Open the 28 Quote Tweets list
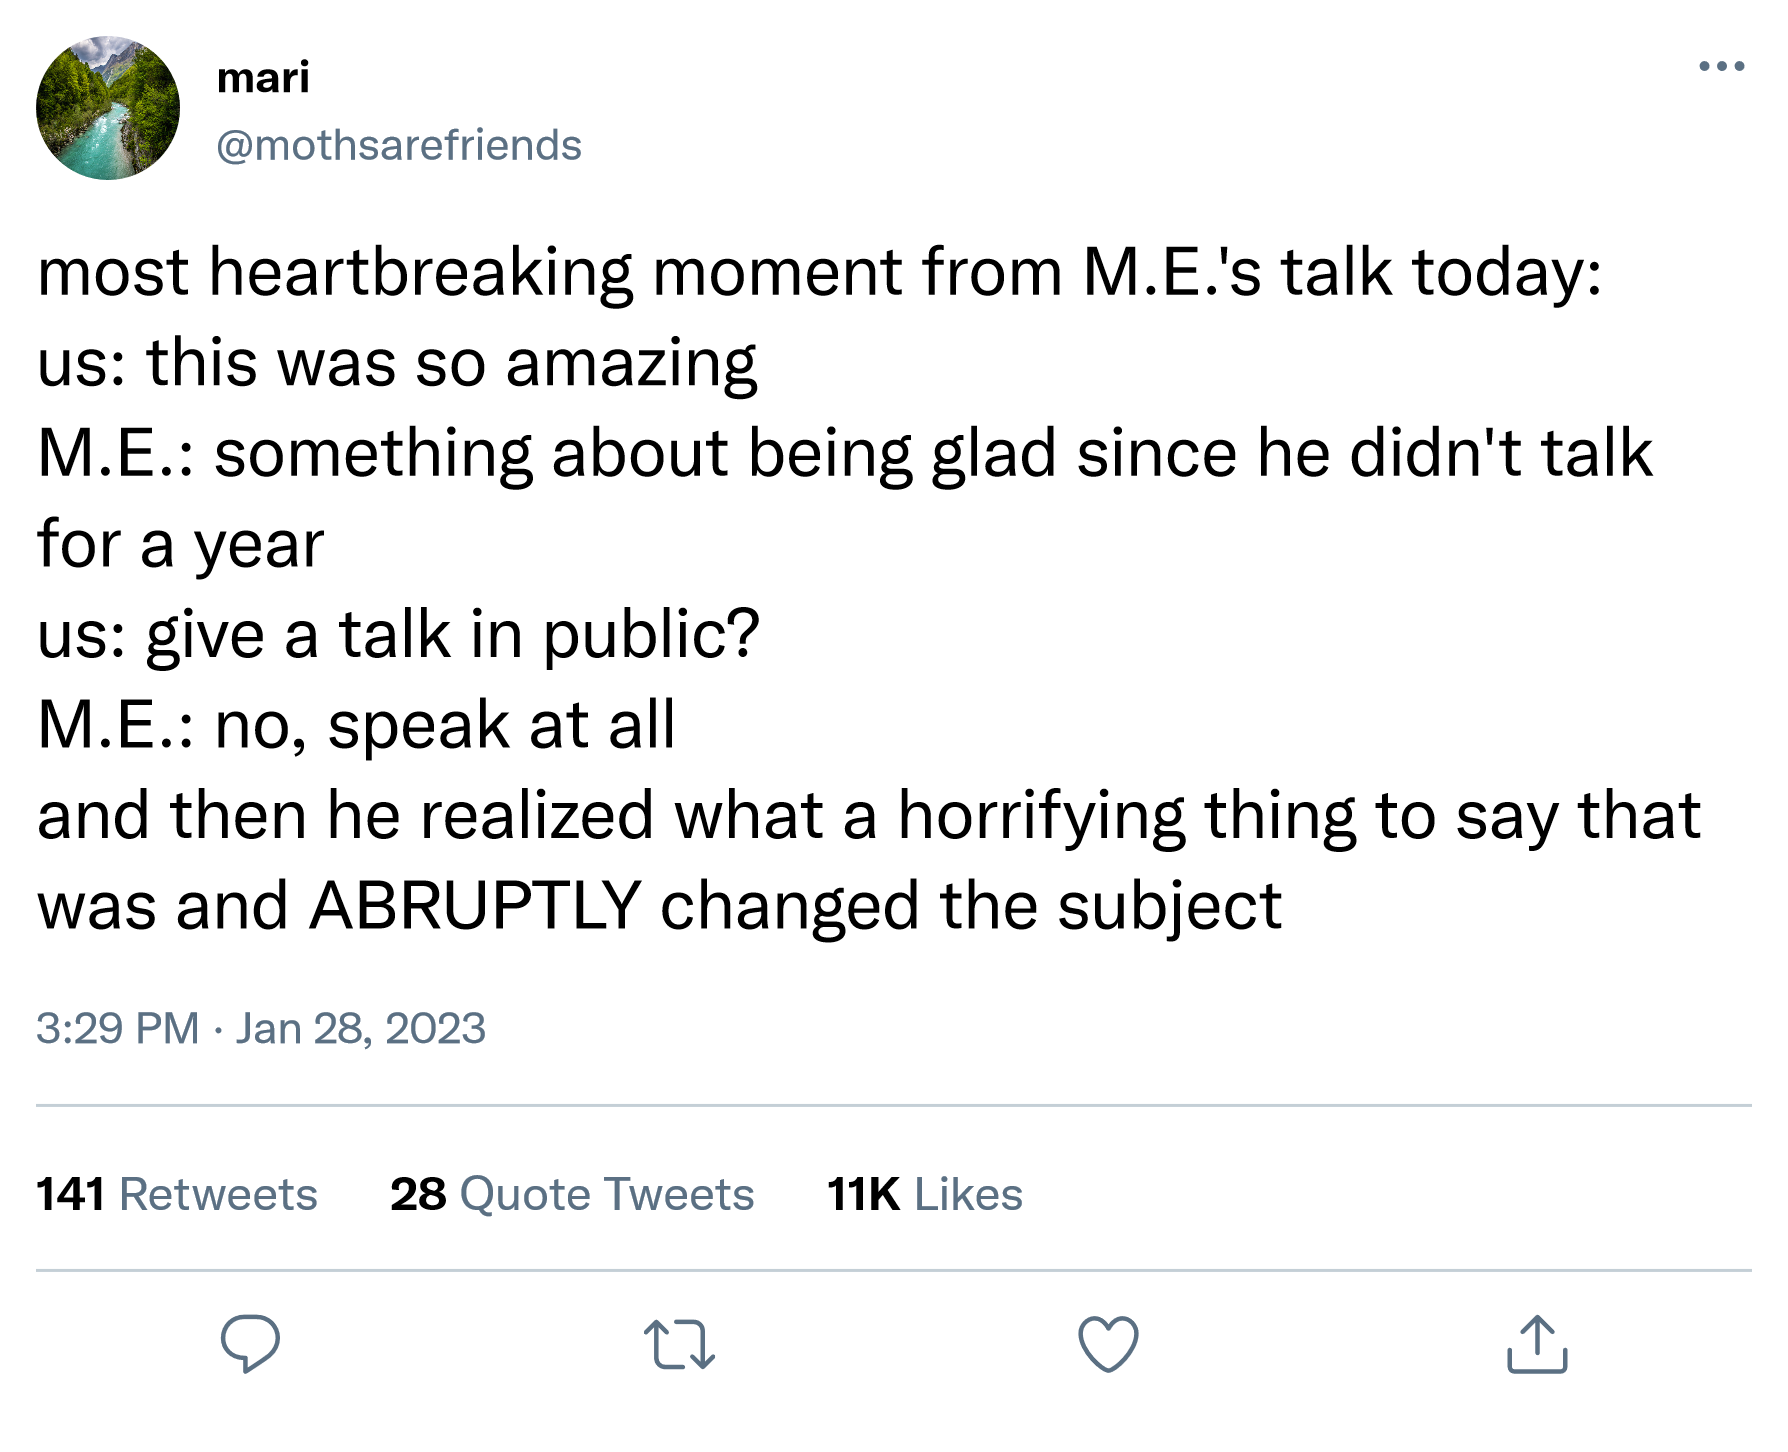The image size is (1788, 1452). 572,1194
